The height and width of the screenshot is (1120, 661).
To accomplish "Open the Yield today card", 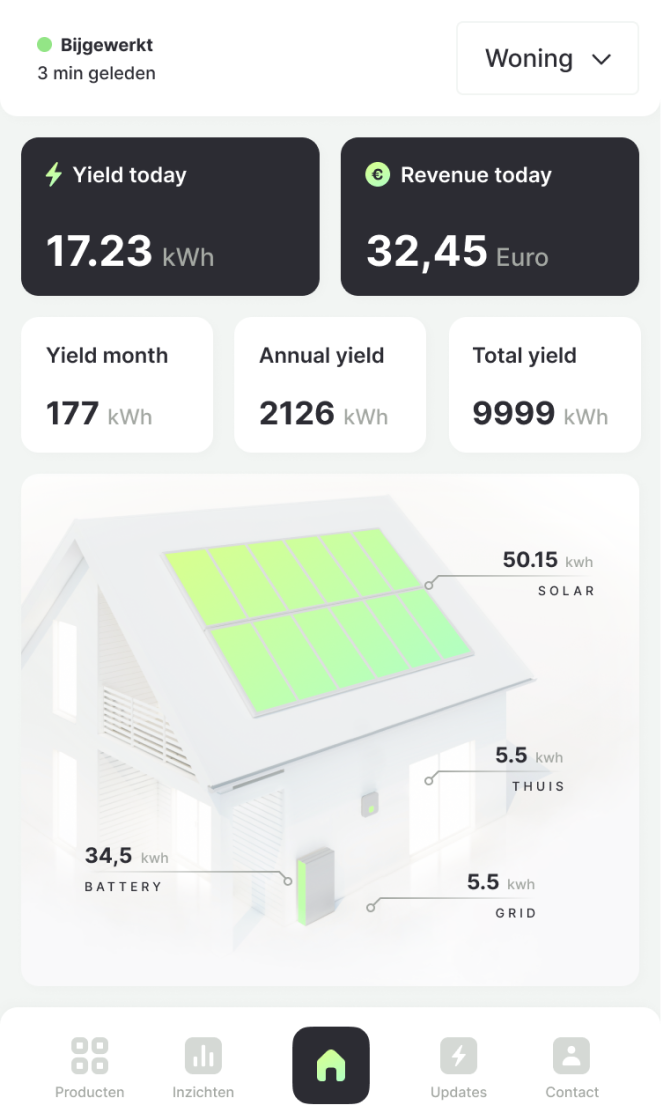I will tap(170, 216).
